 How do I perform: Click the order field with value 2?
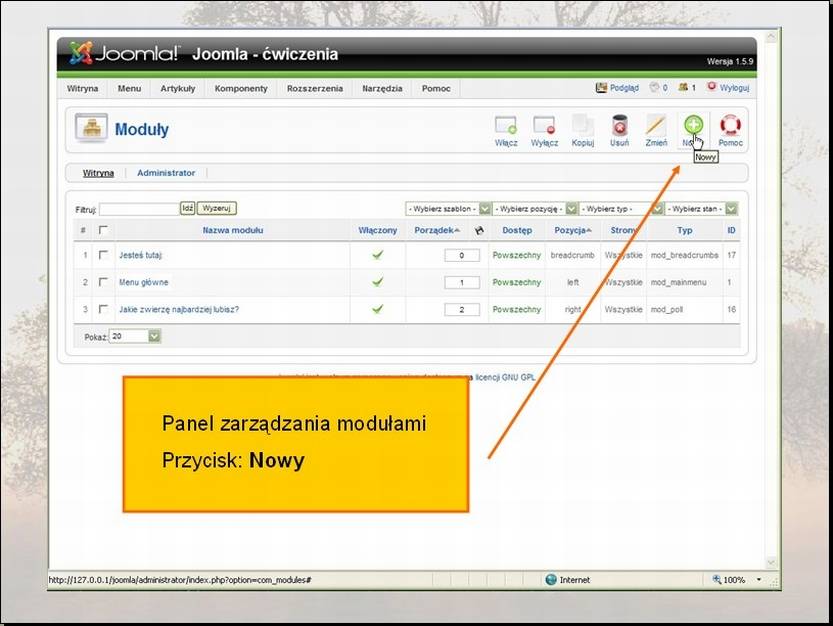pyautogui.click(x=462, y=309)
